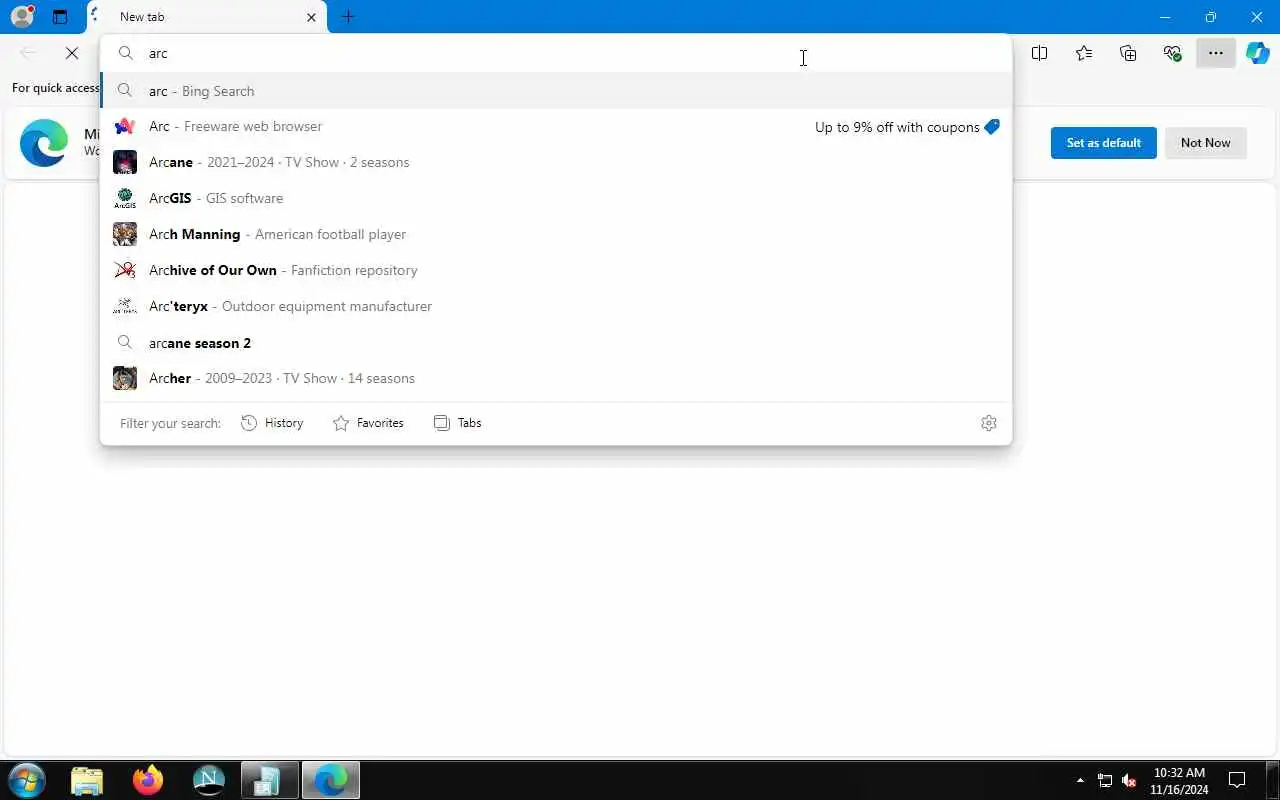Click the muted volume tray icon
This screenshot has height=800, width=1280.
point(1129,780)
